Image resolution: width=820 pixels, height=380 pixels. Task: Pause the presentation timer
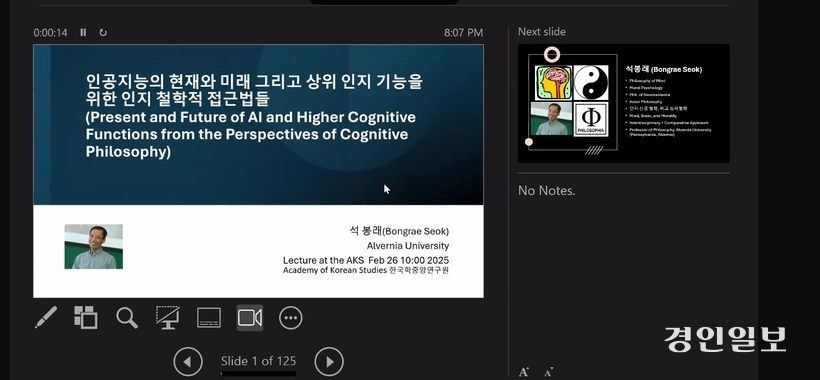coord(83,32)
